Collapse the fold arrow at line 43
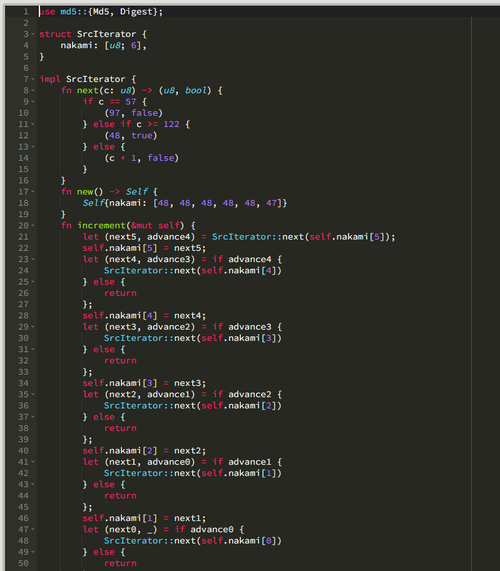The width and height of the screenshot is (500, 571). click(33, 484)
